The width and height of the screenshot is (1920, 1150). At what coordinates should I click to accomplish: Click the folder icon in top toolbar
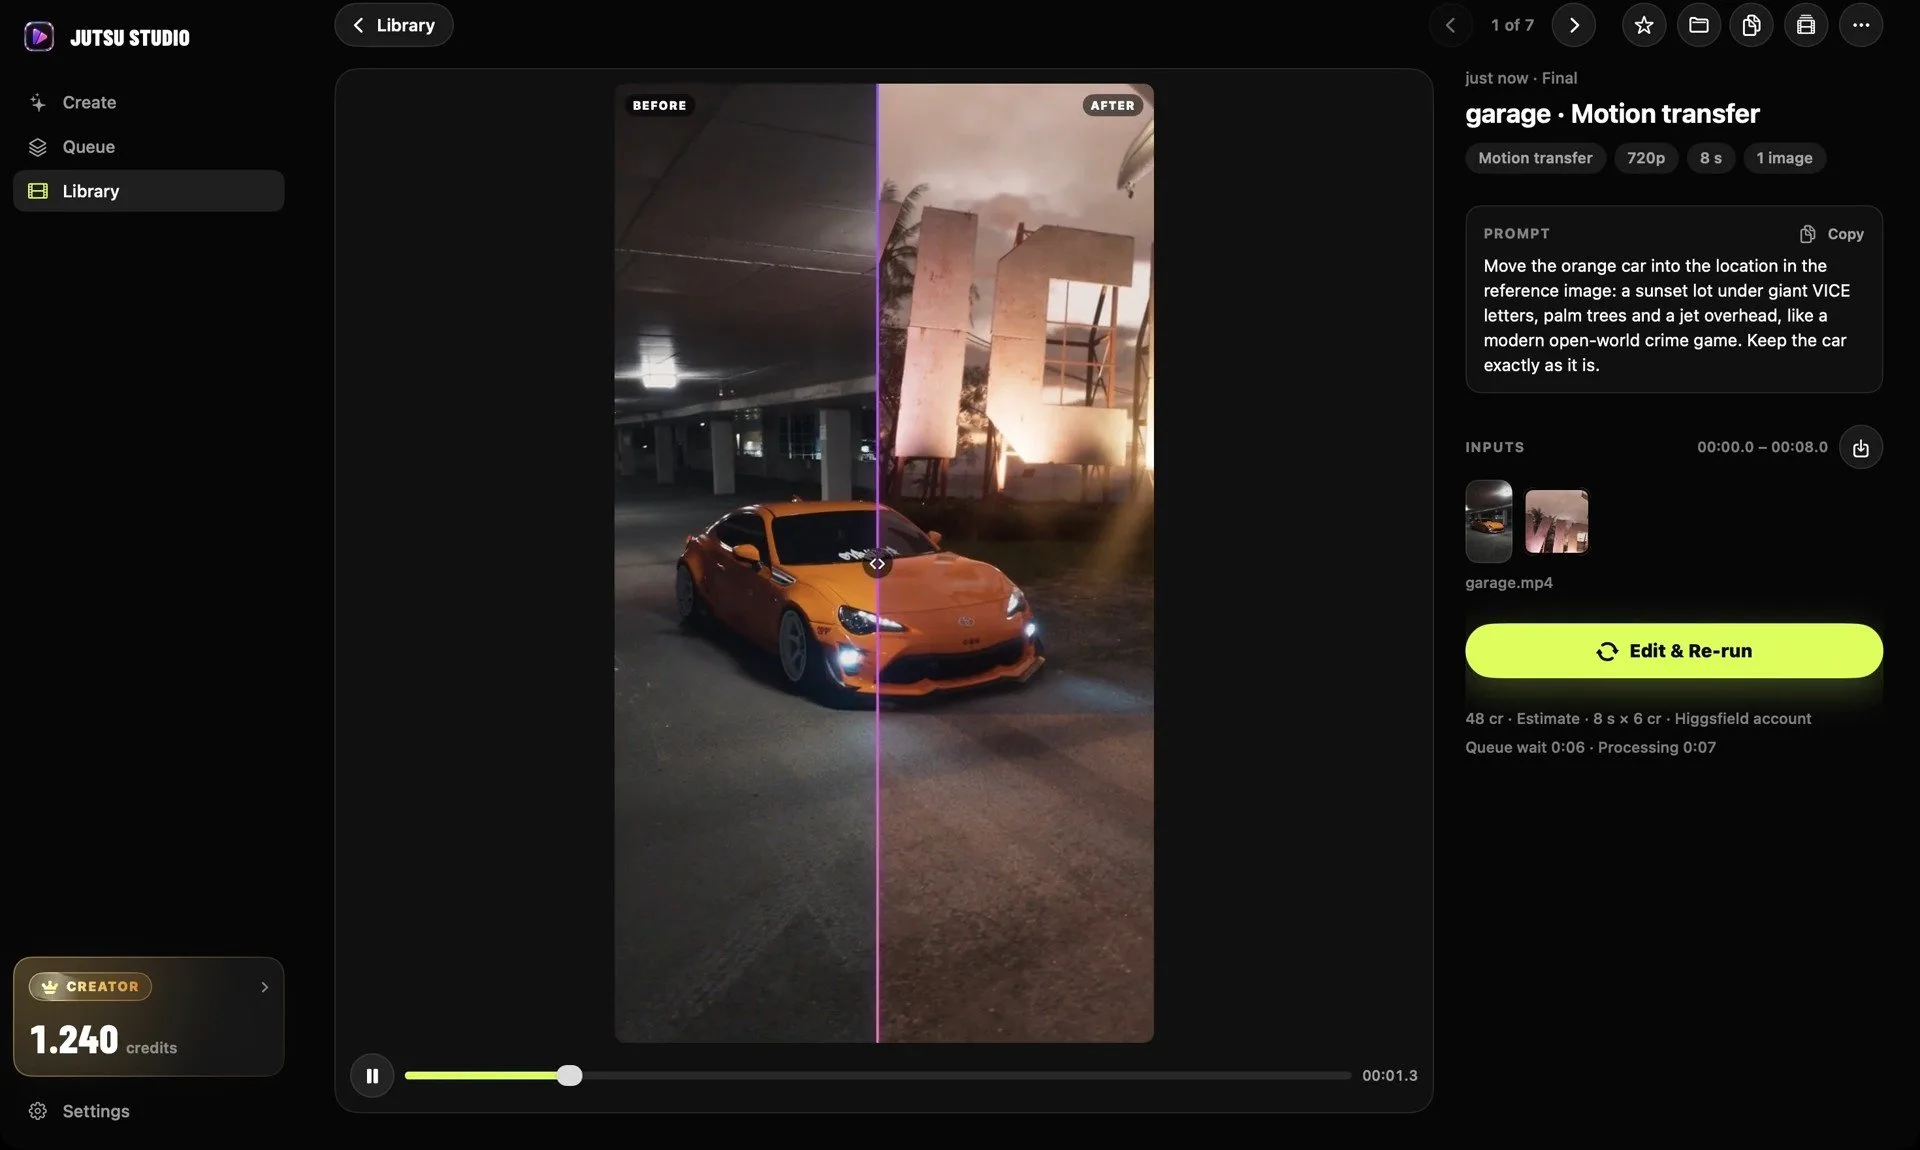1698,25
